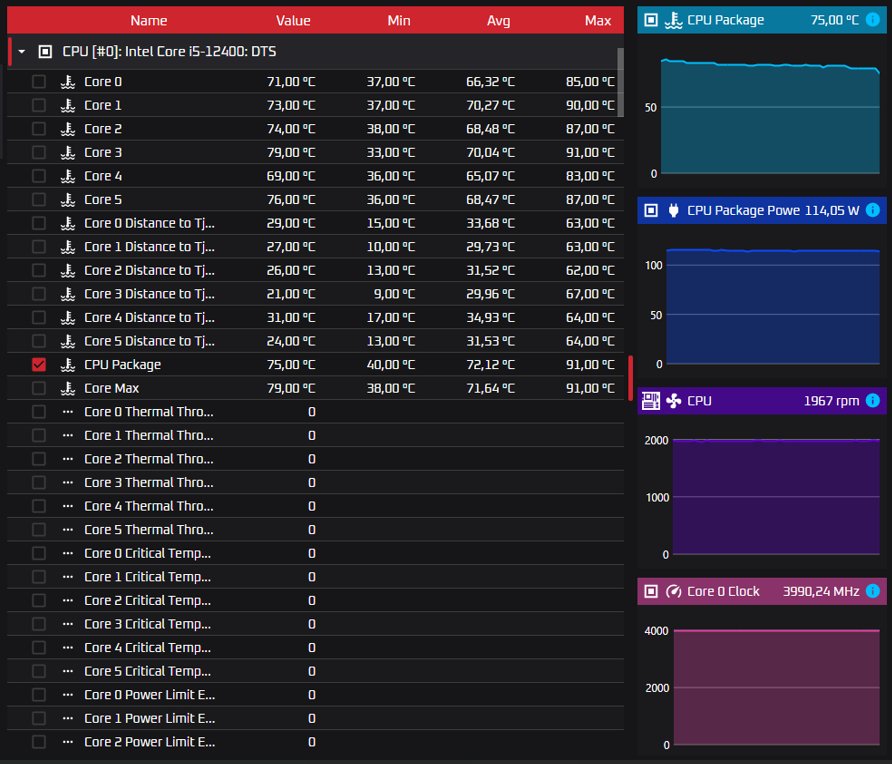
Task: Click chip icon on Core 0 Clock header
Action: [x=651, y=592]
